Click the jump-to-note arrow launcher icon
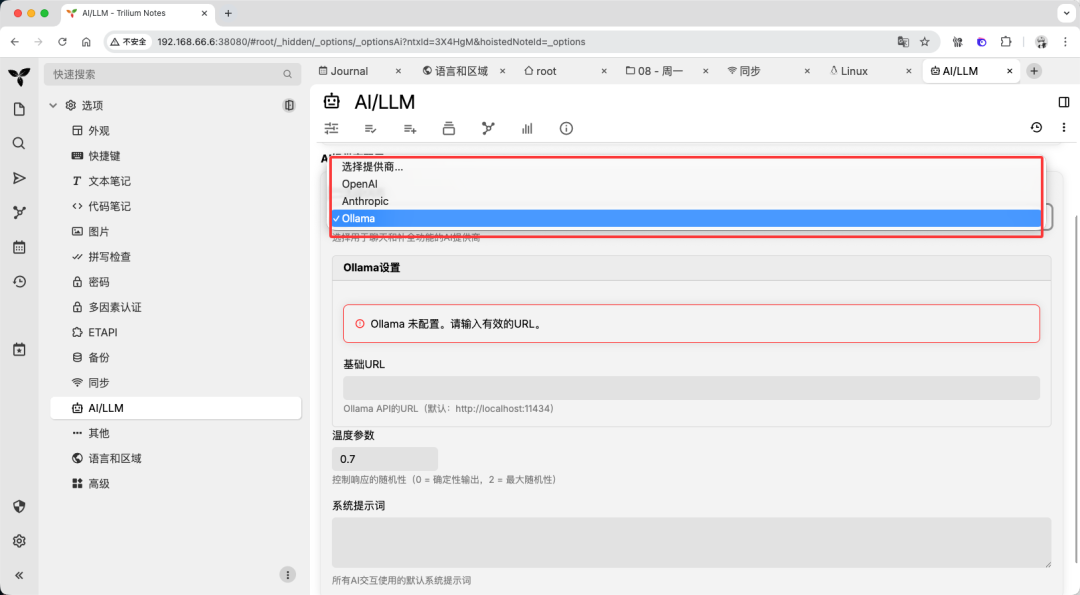 pyautogui.click(x=19, y=178)
